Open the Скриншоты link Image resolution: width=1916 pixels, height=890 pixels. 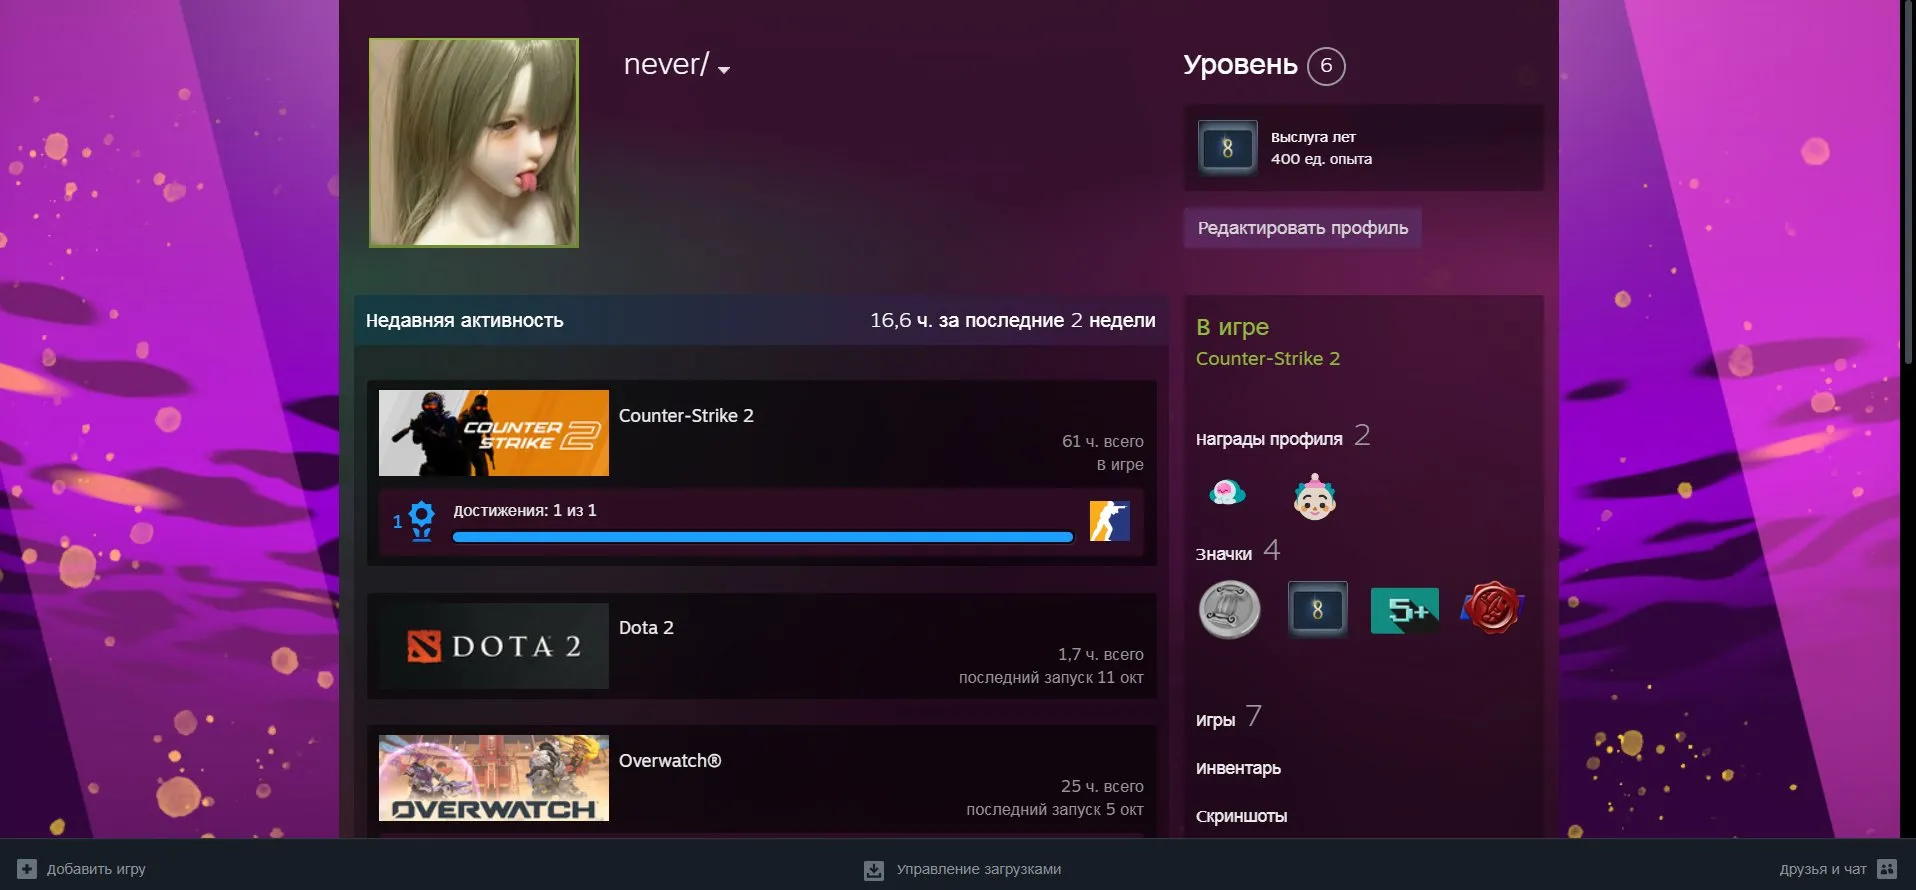pyautogui.click(x=1241, y=816)
